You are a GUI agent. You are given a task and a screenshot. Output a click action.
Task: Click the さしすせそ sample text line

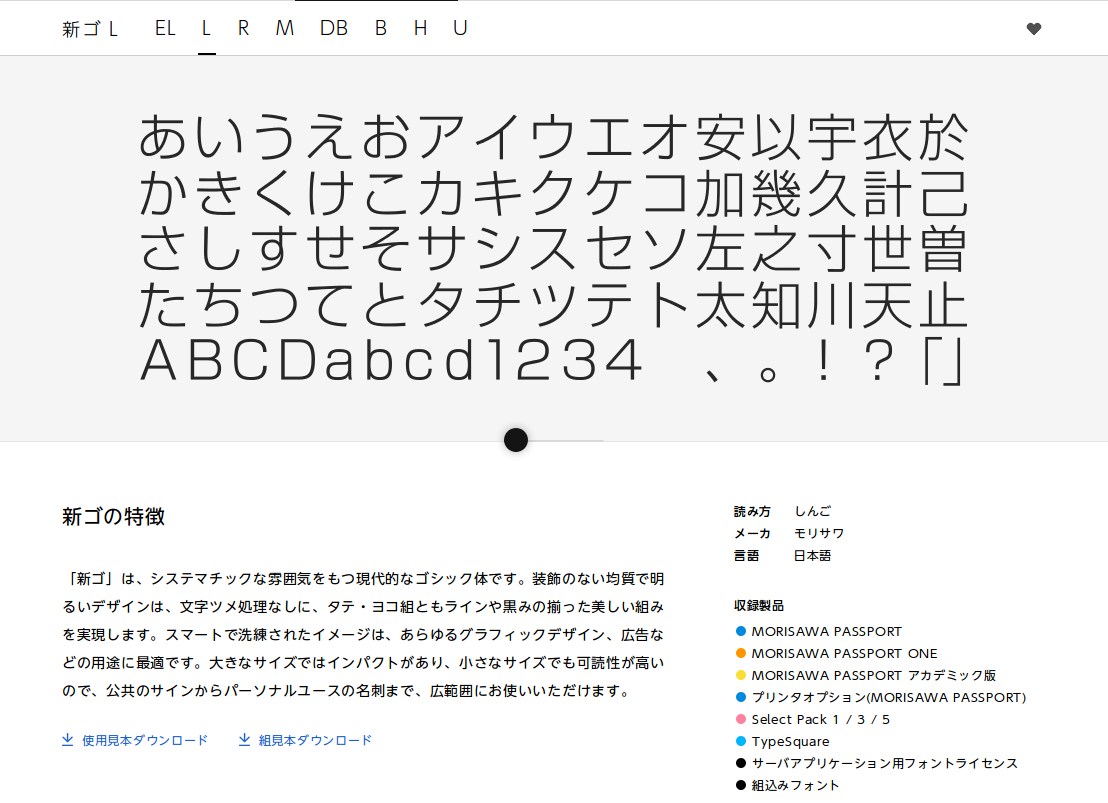[x=553, y=248]
